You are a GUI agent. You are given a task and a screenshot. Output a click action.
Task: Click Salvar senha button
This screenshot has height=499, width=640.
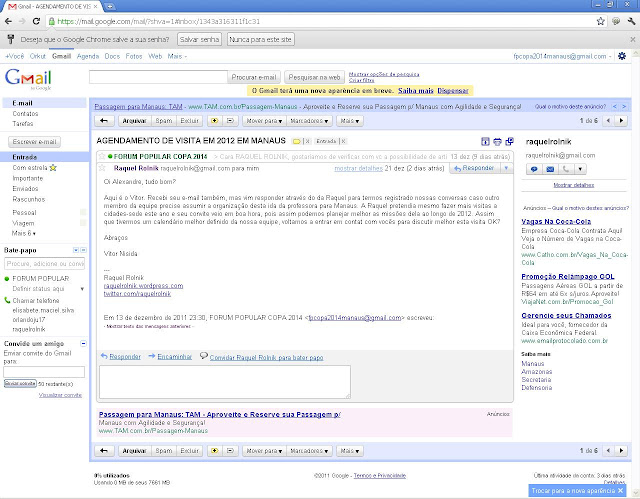[200, 40]
